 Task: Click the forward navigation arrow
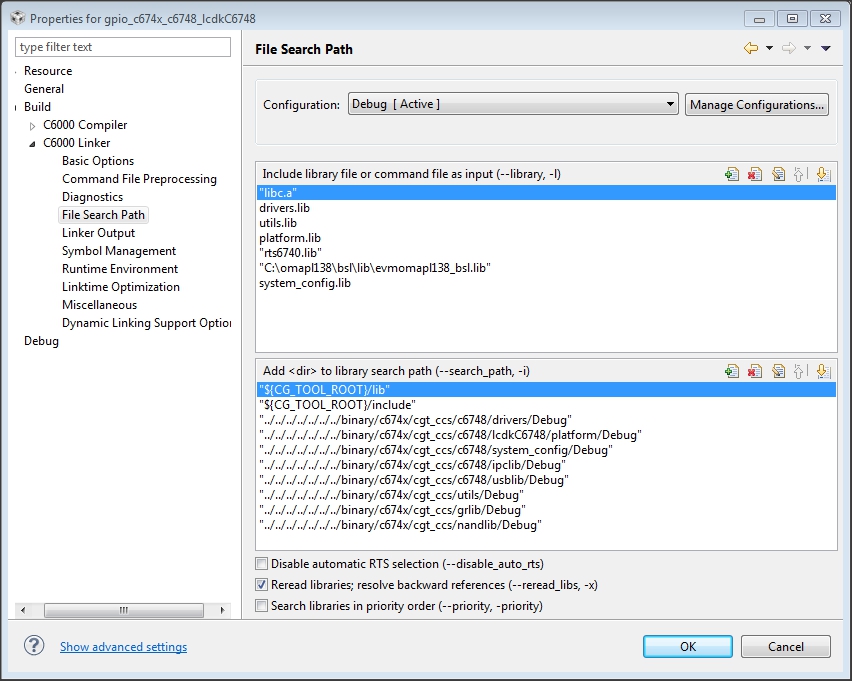click(x=788, y=48)
